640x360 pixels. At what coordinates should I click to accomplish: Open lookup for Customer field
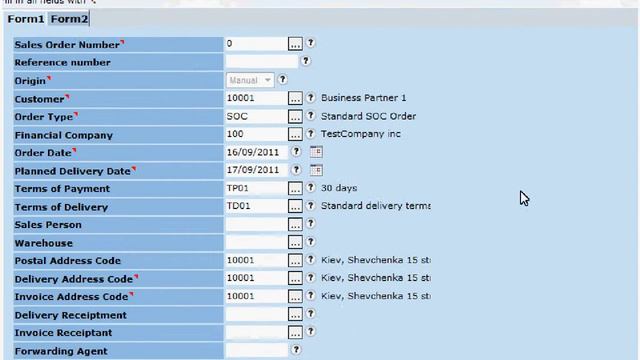(295, 98)
